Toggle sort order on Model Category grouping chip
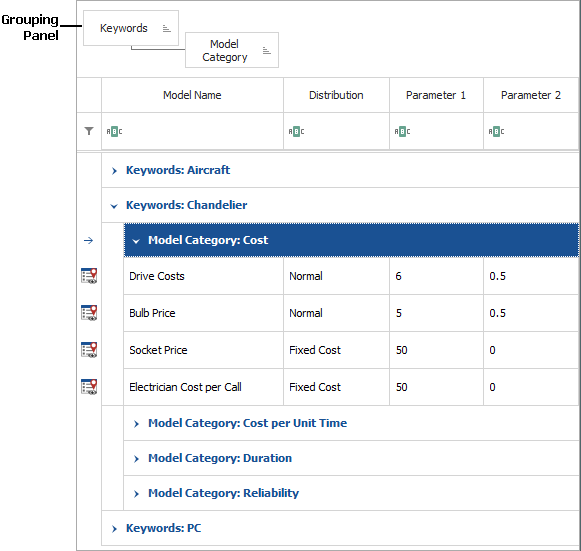The height and width of the screenshot is (551, 581). [x=267, y=50]
